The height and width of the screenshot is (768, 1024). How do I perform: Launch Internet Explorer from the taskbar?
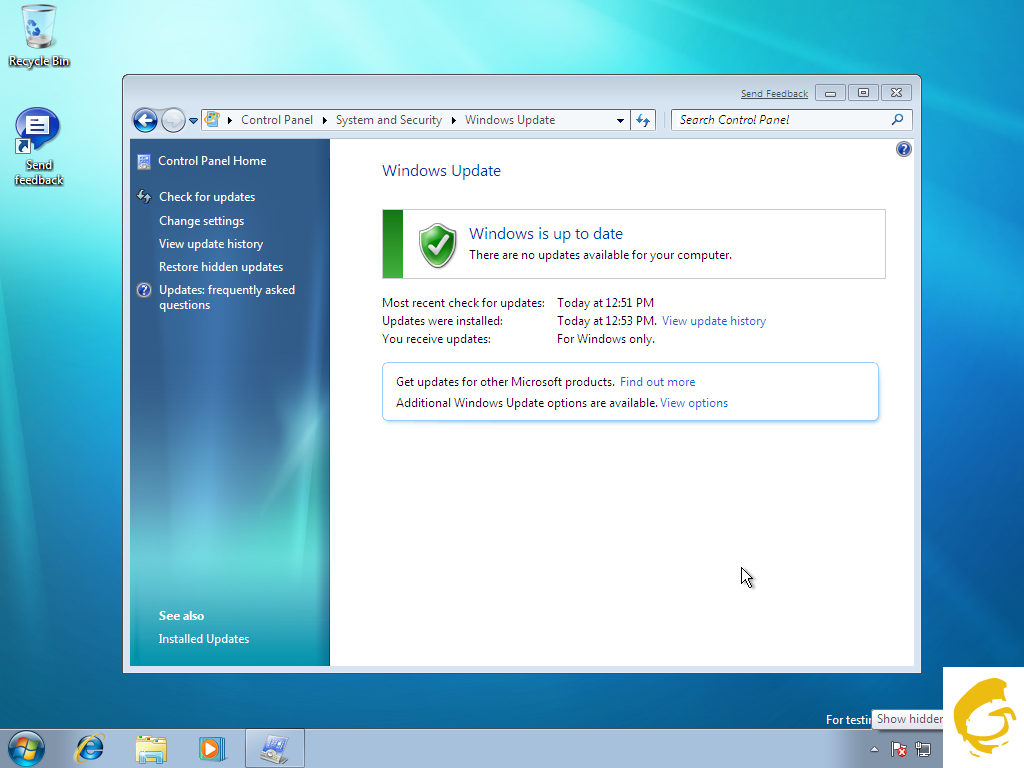tap(91, 747)
